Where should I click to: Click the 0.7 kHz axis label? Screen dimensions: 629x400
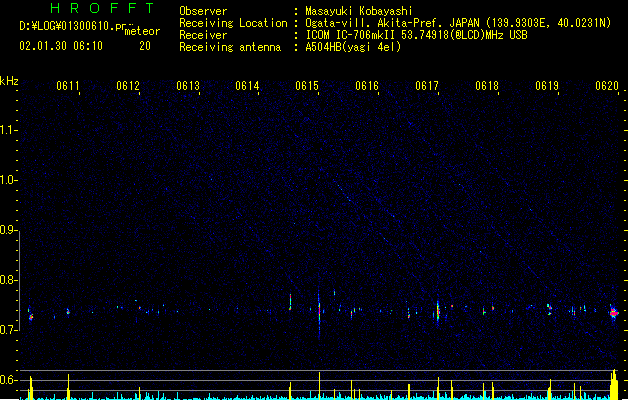[8, 330]
